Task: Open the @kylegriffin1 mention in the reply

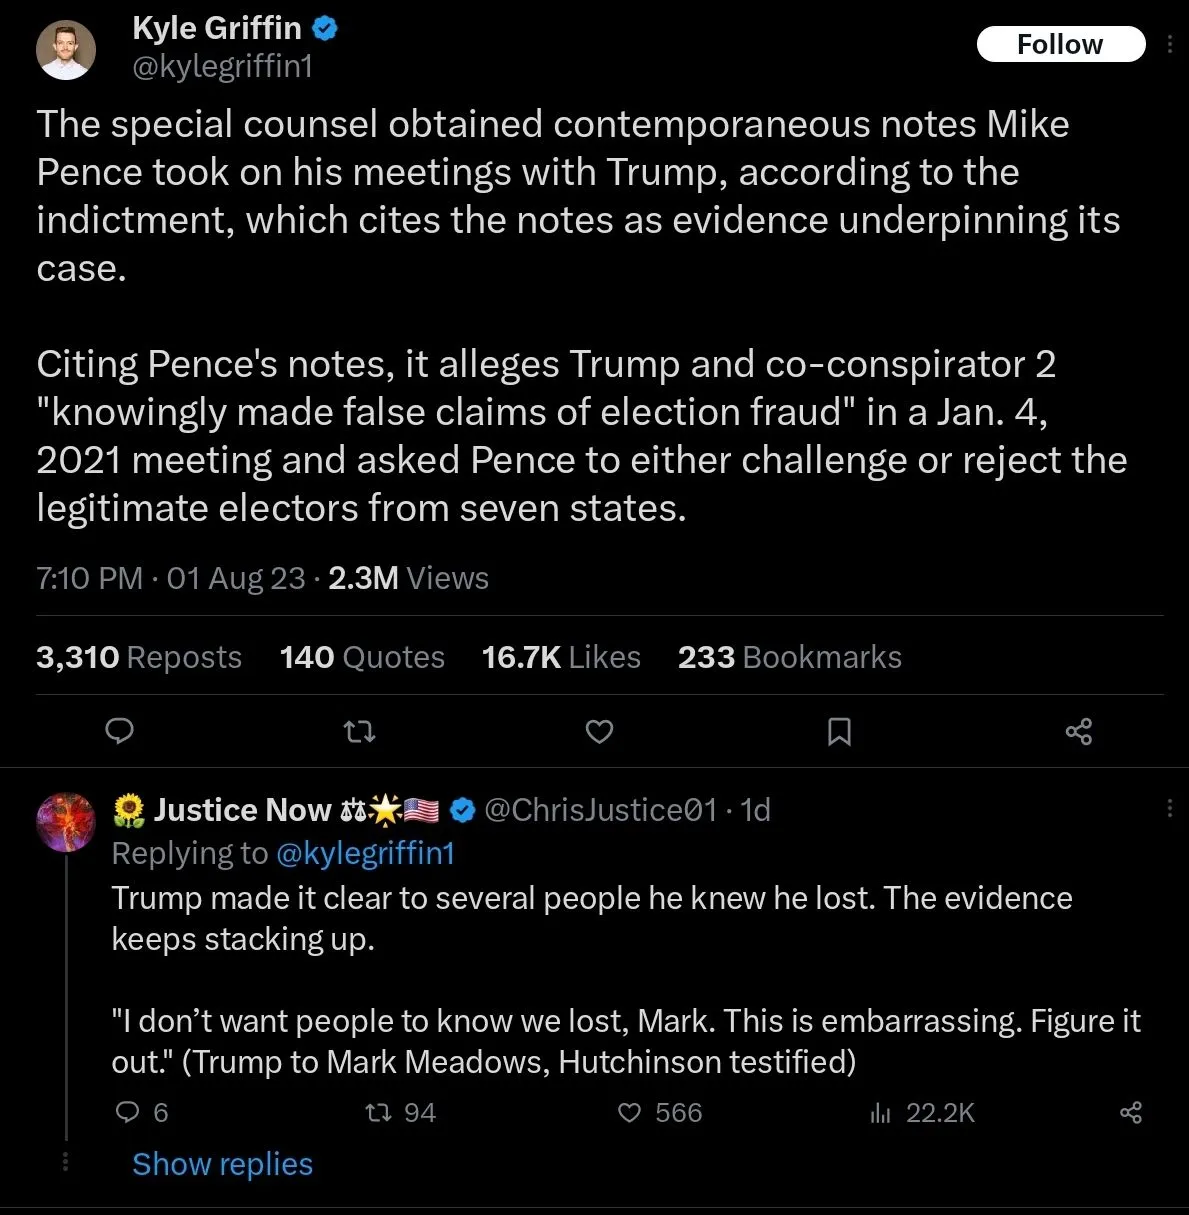Action: (365, 853)
